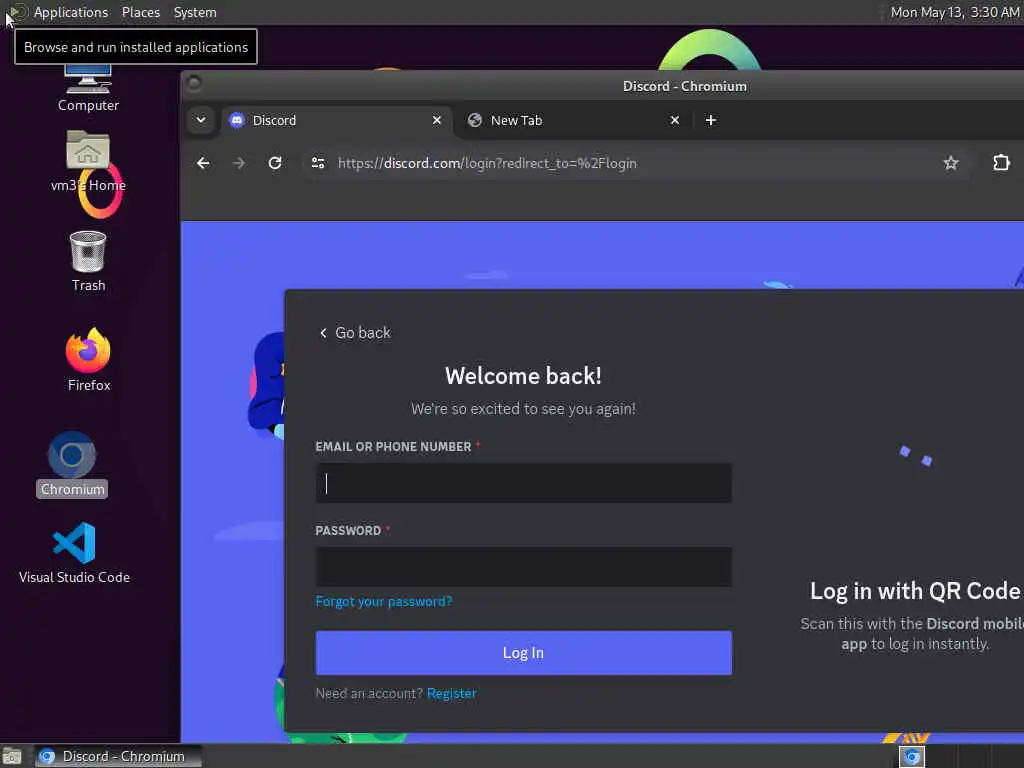Viewport: 1024px width, 768px height.
Task: Open the Applications menu
Action: (71, 12)
